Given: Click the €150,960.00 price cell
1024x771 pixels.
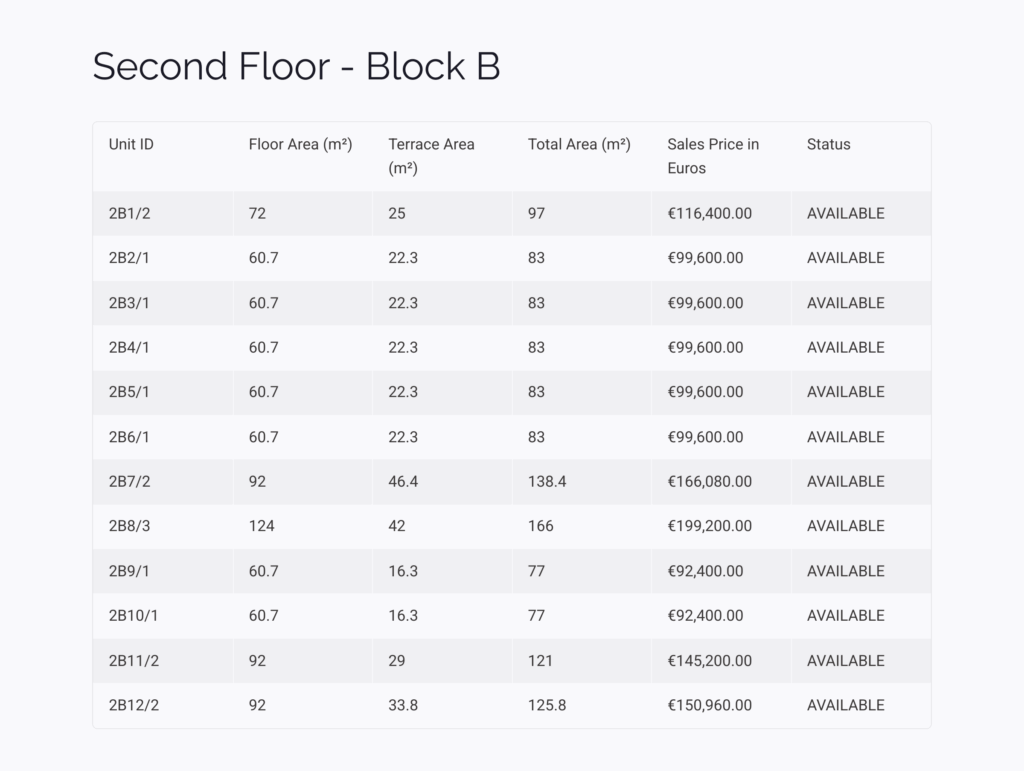Looking at the screenshot, I should pyautogui.click(x=709, y=706).
